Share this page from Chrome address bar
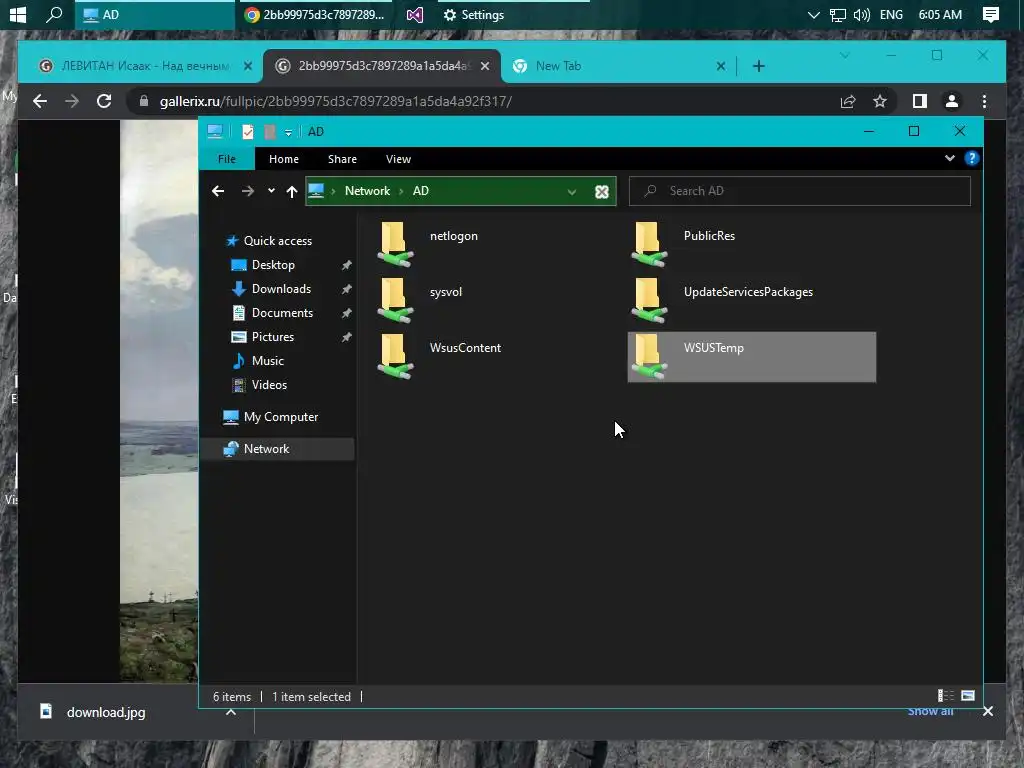This screenshot has width=1024, height=768. 848,101
